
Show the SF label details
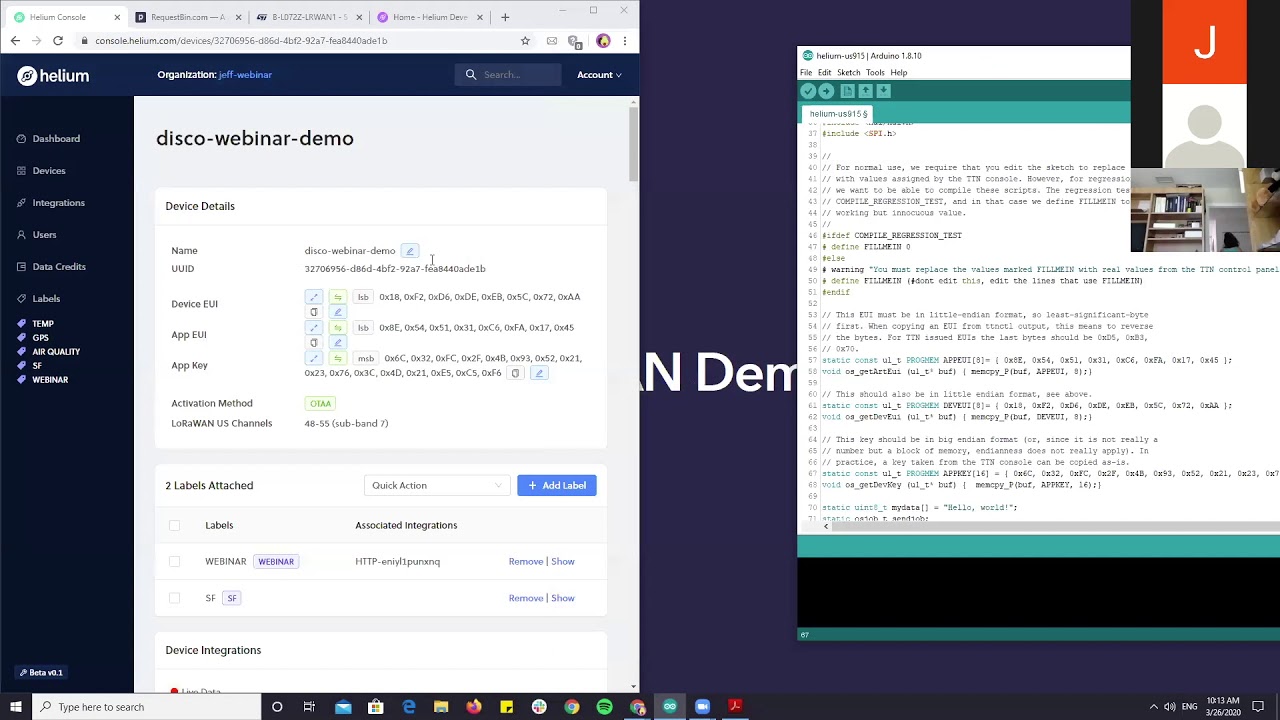(563, 598)
